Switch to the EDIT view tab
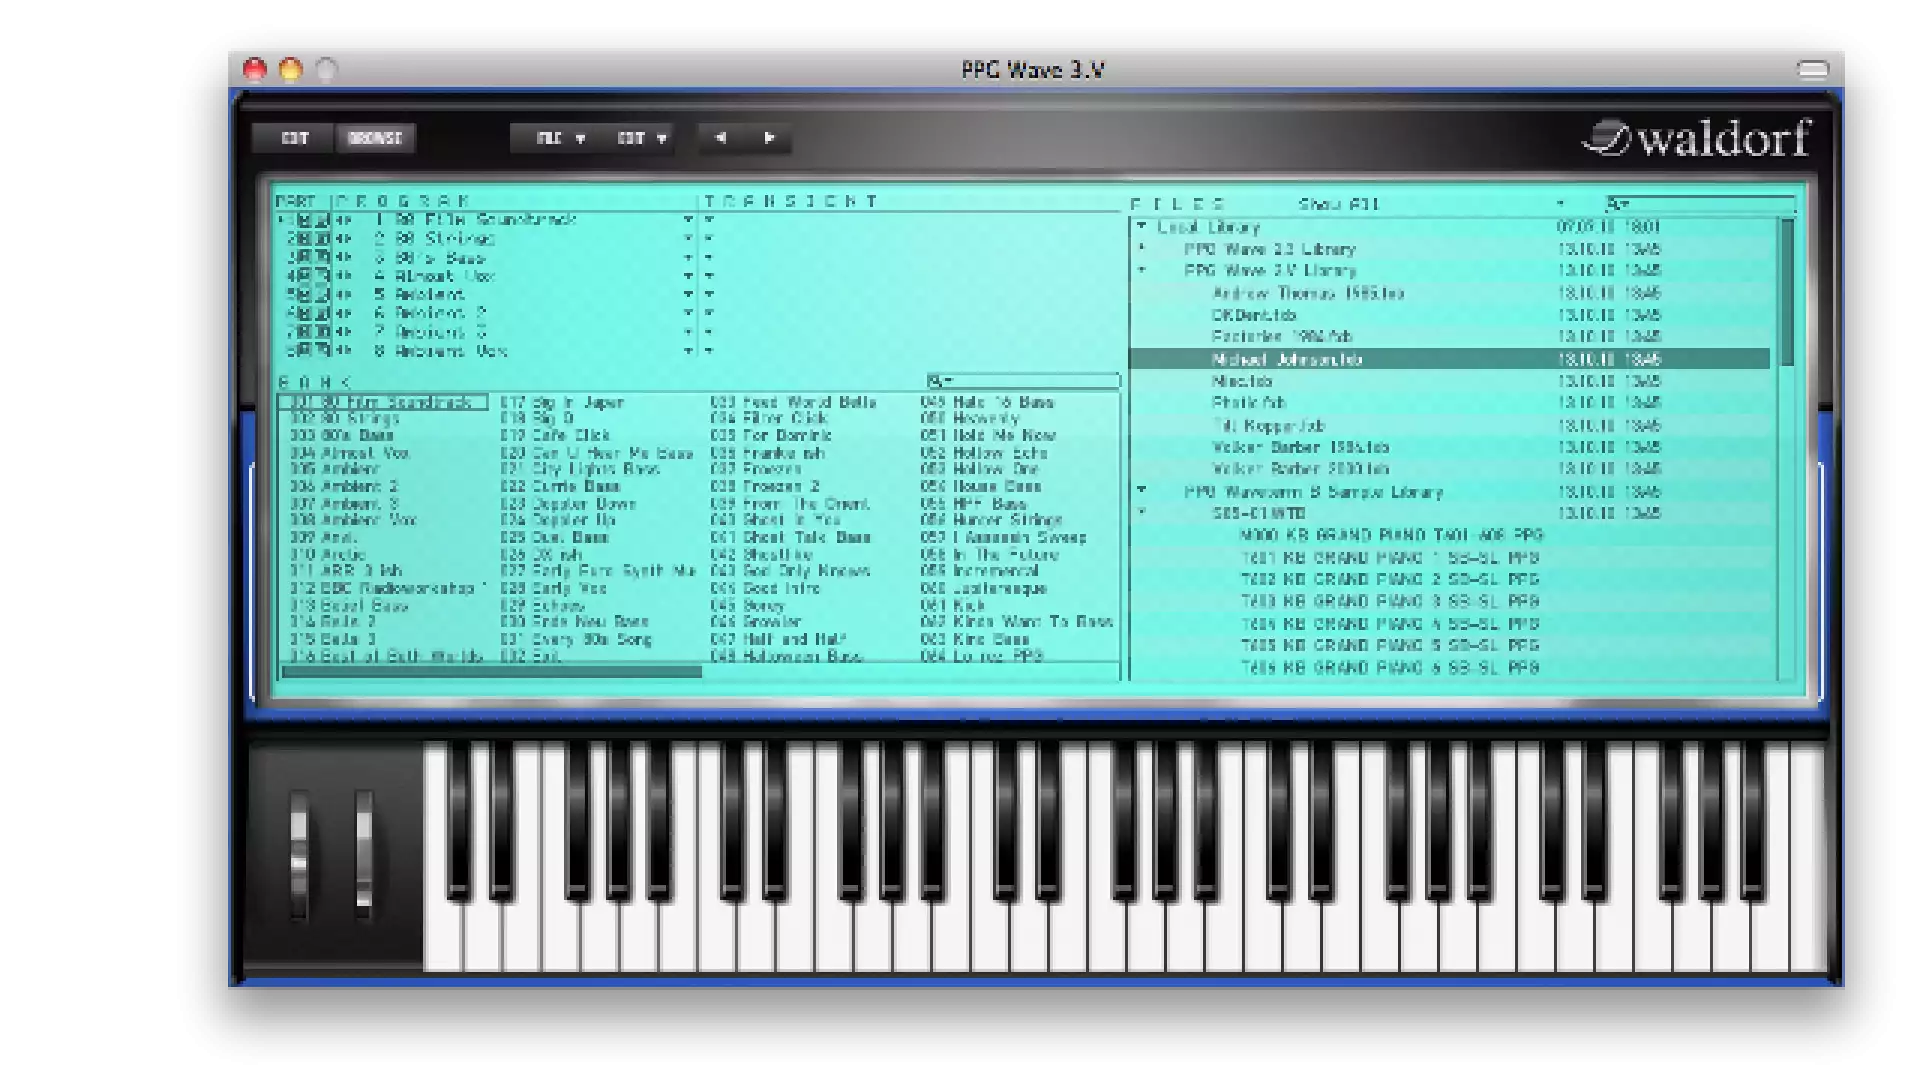 click(x=295, y=138)
